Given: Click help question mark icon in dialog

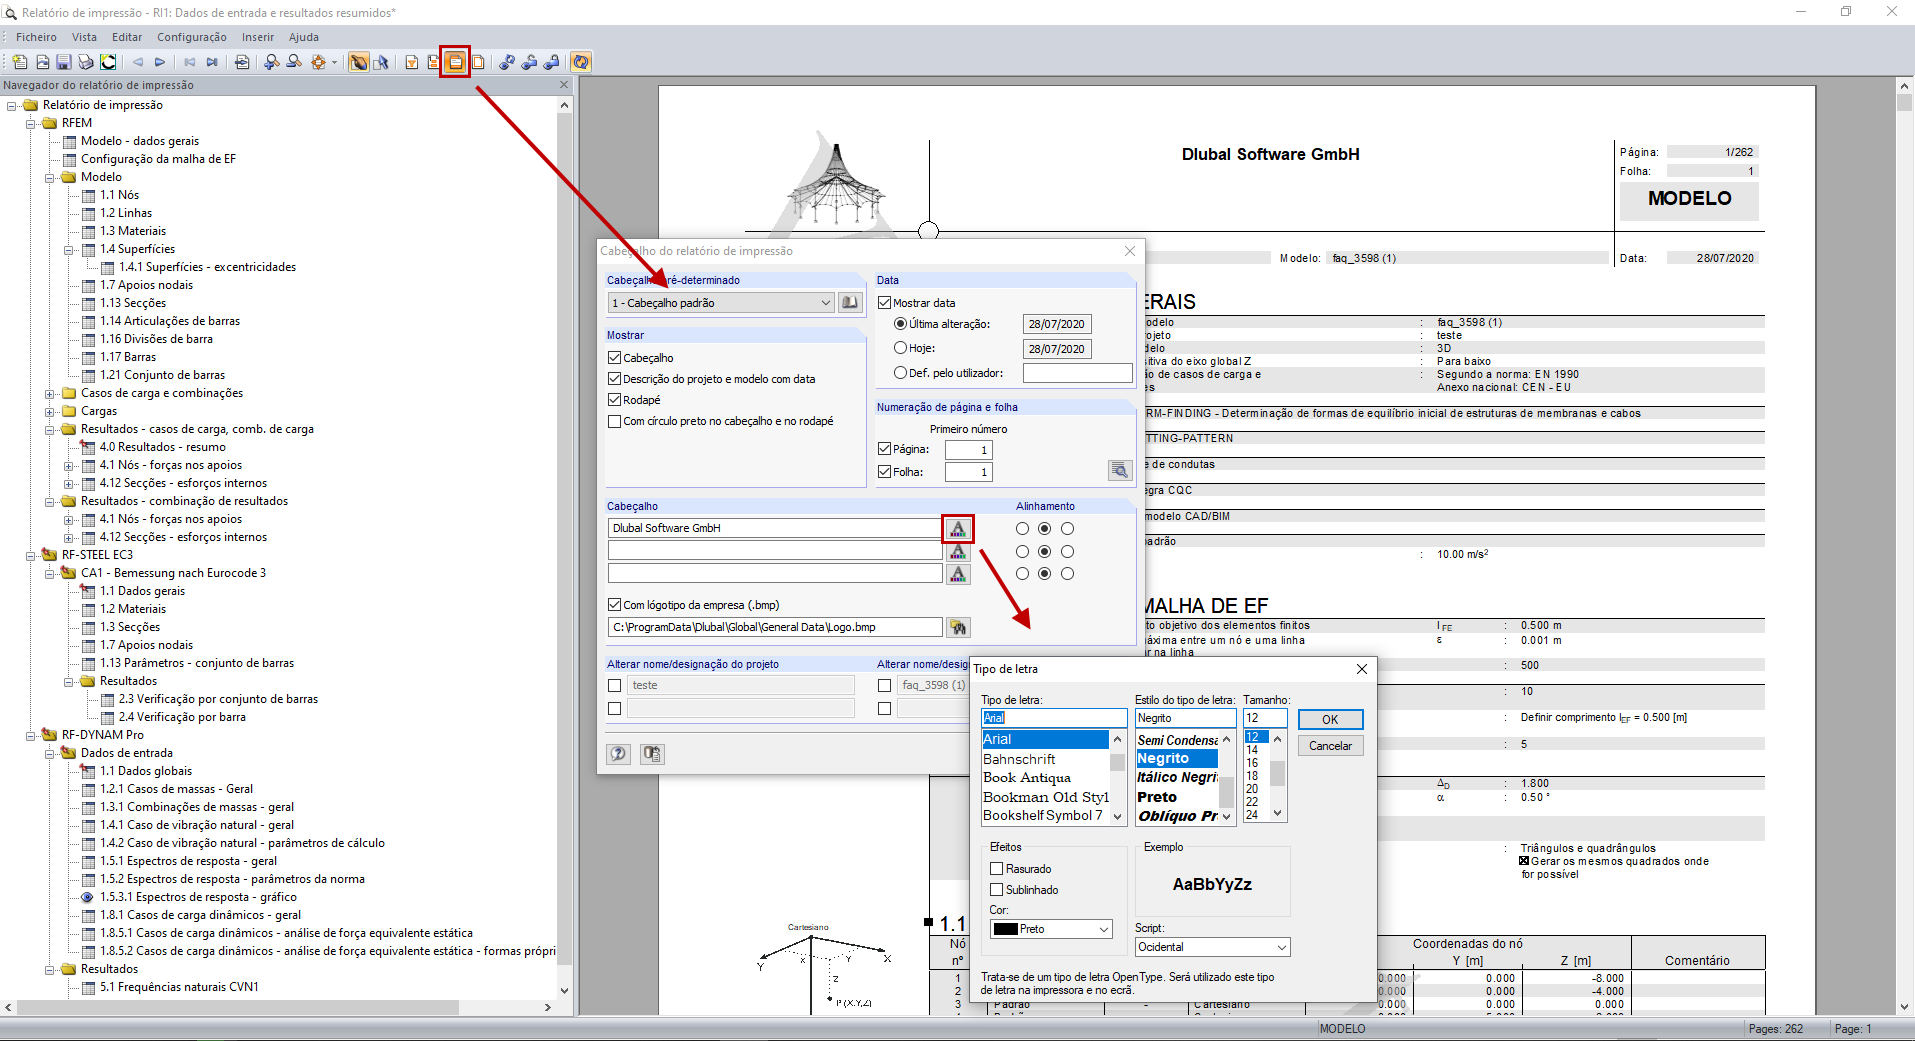Looking at the screenshot, I should tap(619, 753).
